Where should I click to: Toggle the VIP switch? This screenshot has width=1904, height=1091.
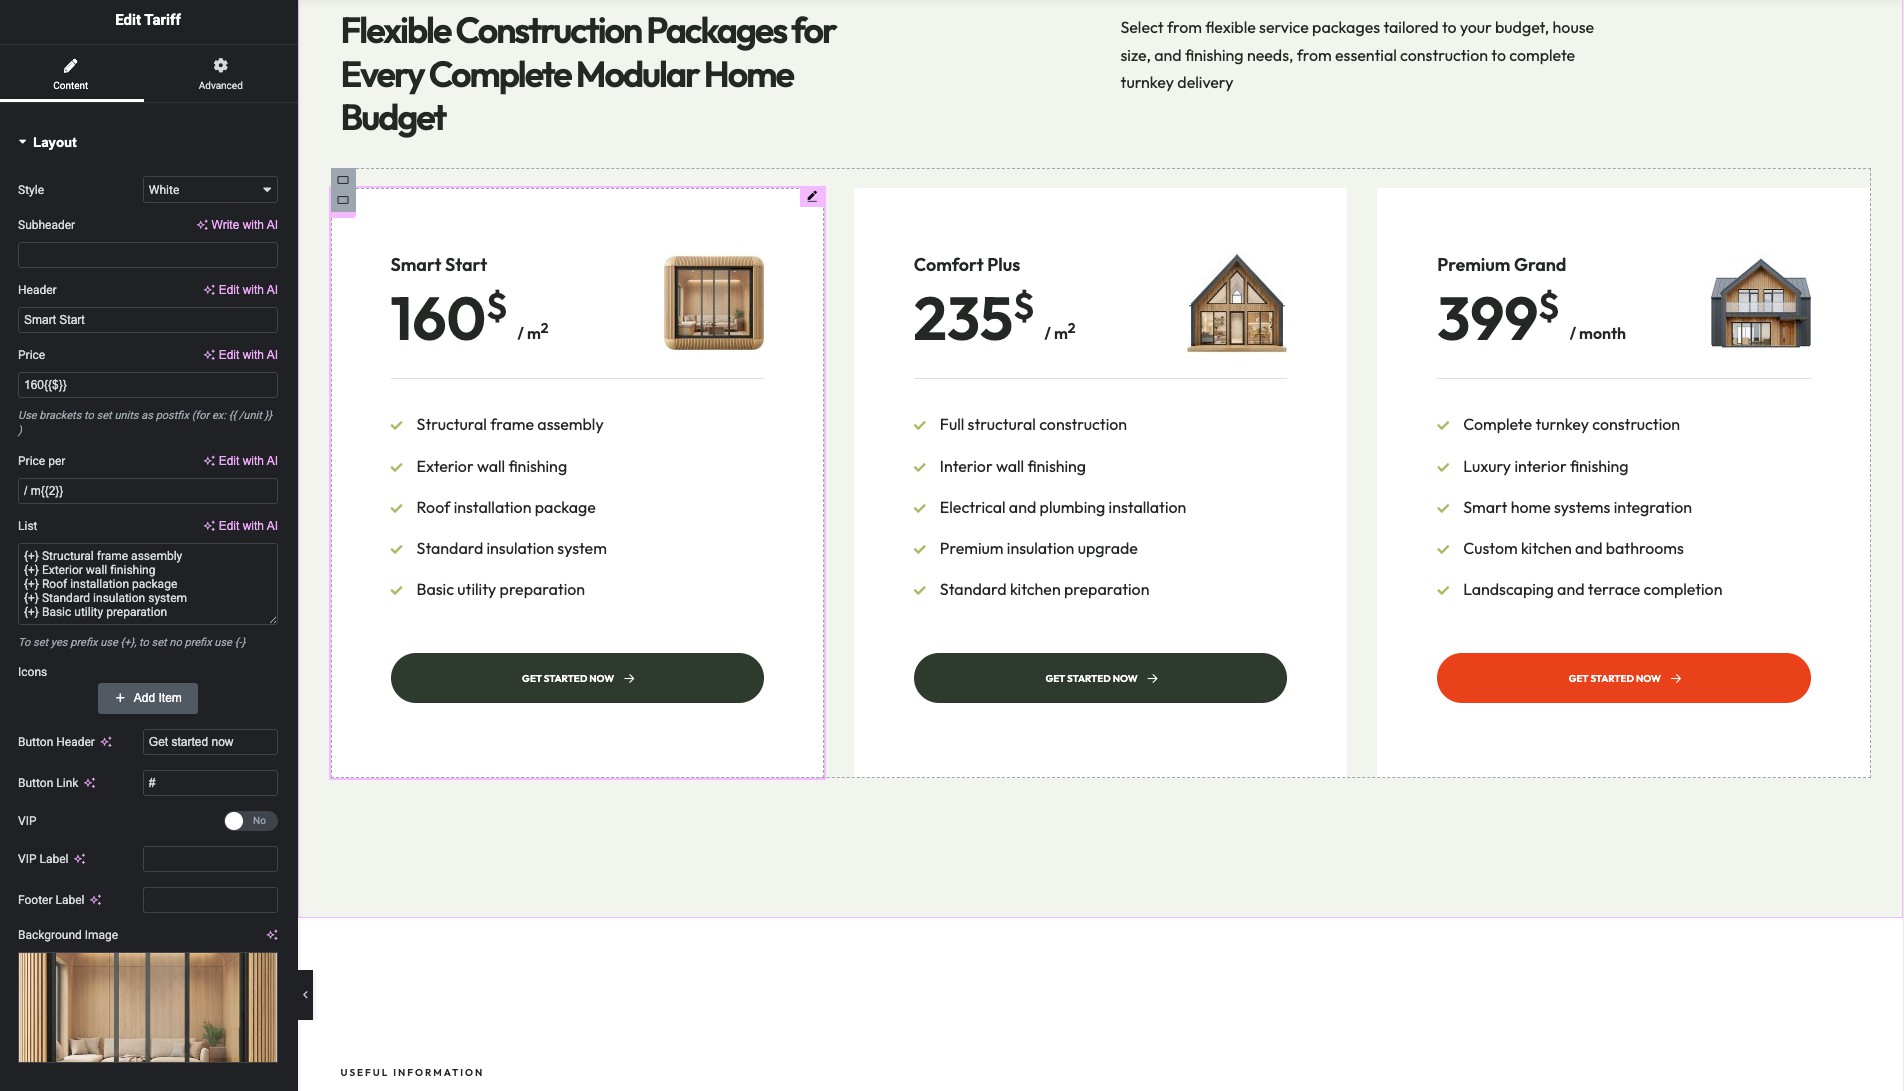(250, 821)
